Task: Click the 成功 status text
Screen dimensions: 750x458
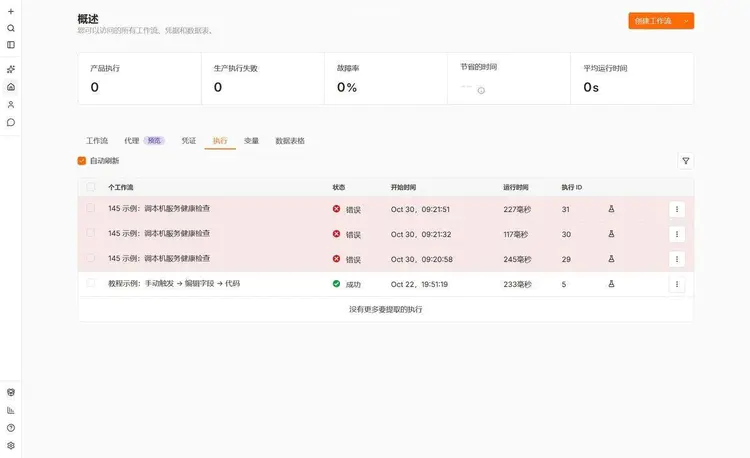Action: coord(353,284)
